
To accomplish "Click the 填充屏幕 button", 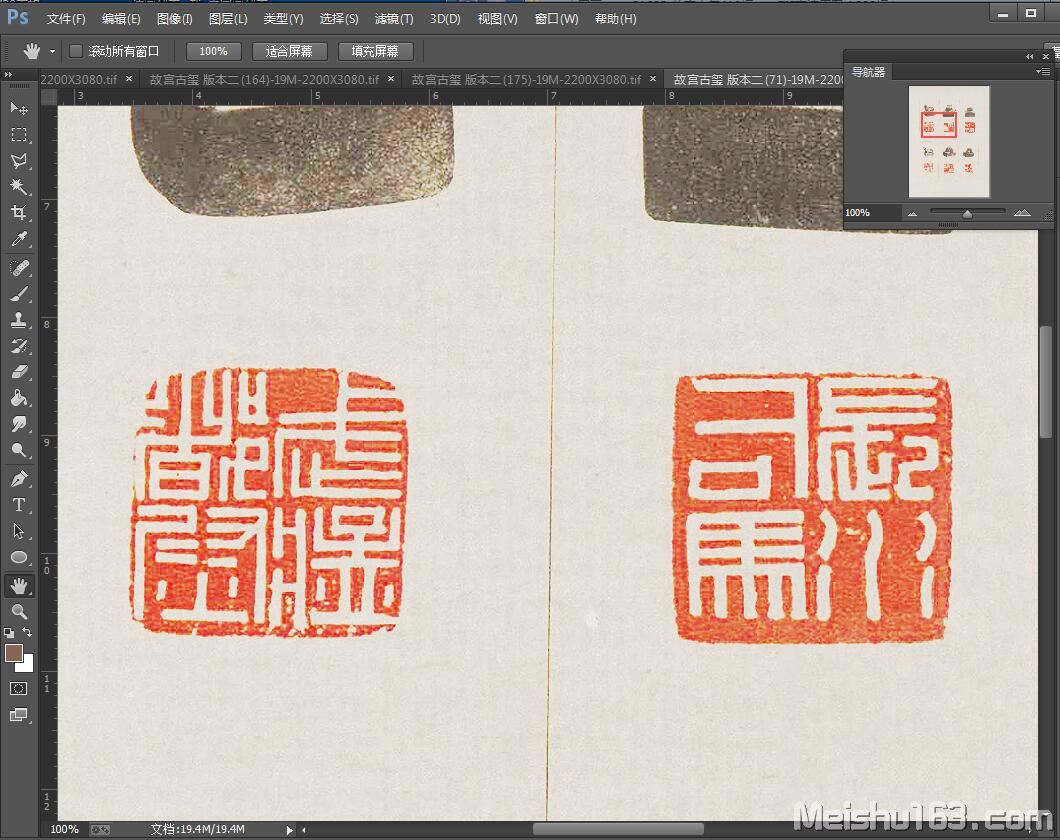I will pos(375,51).
